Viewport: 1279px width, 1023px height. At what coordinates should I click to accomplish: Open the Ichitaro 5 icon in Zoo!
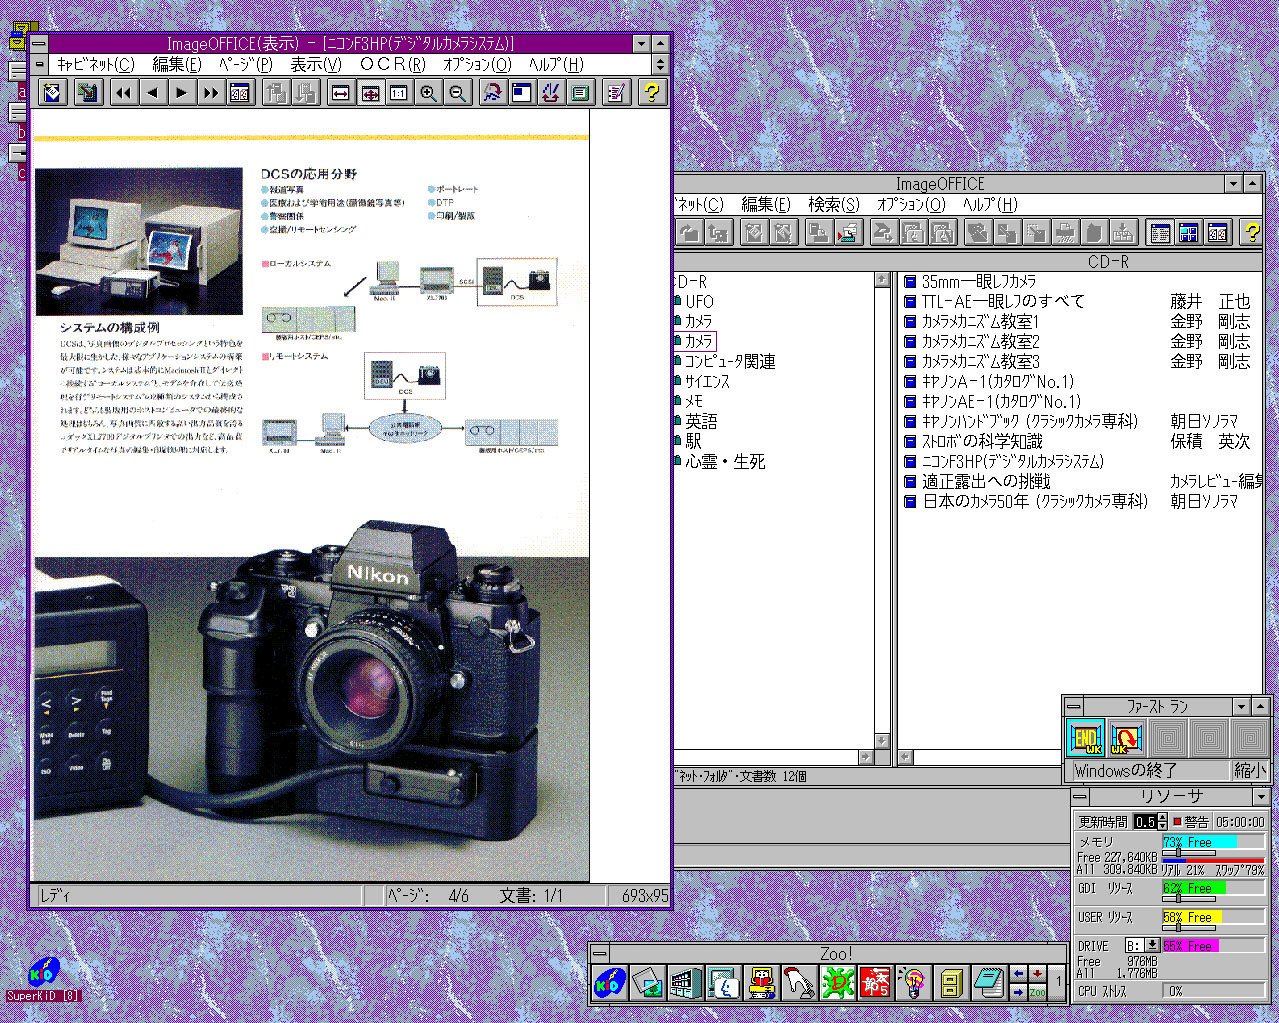tap(875, 983)
